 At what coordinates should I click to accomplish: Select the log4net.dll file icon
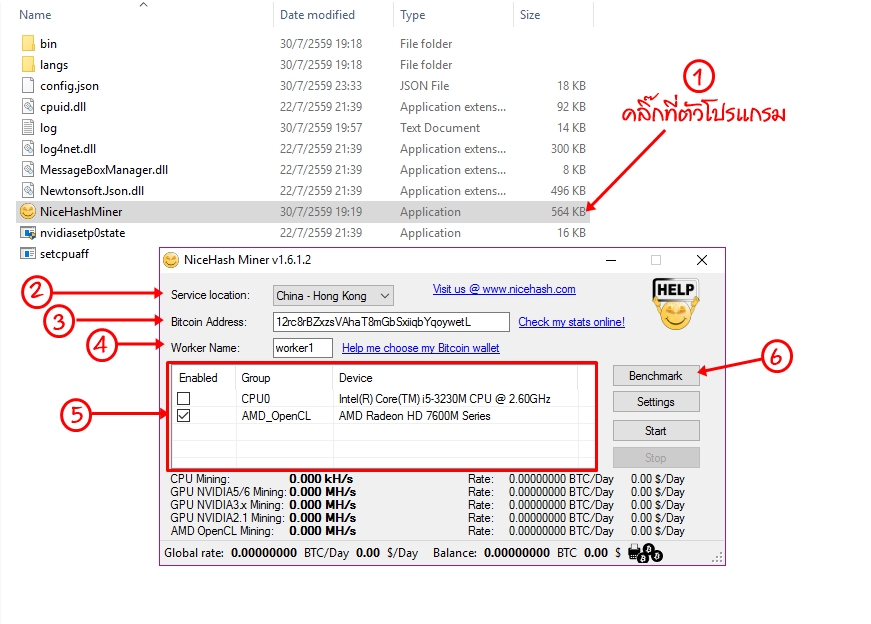pos(28,148)
